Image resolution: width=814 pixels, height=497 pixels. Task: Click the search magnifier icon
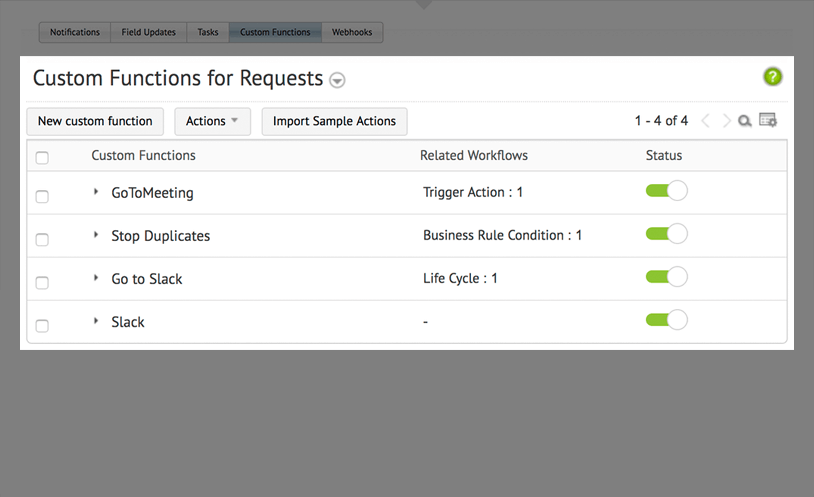click(745, 121)
